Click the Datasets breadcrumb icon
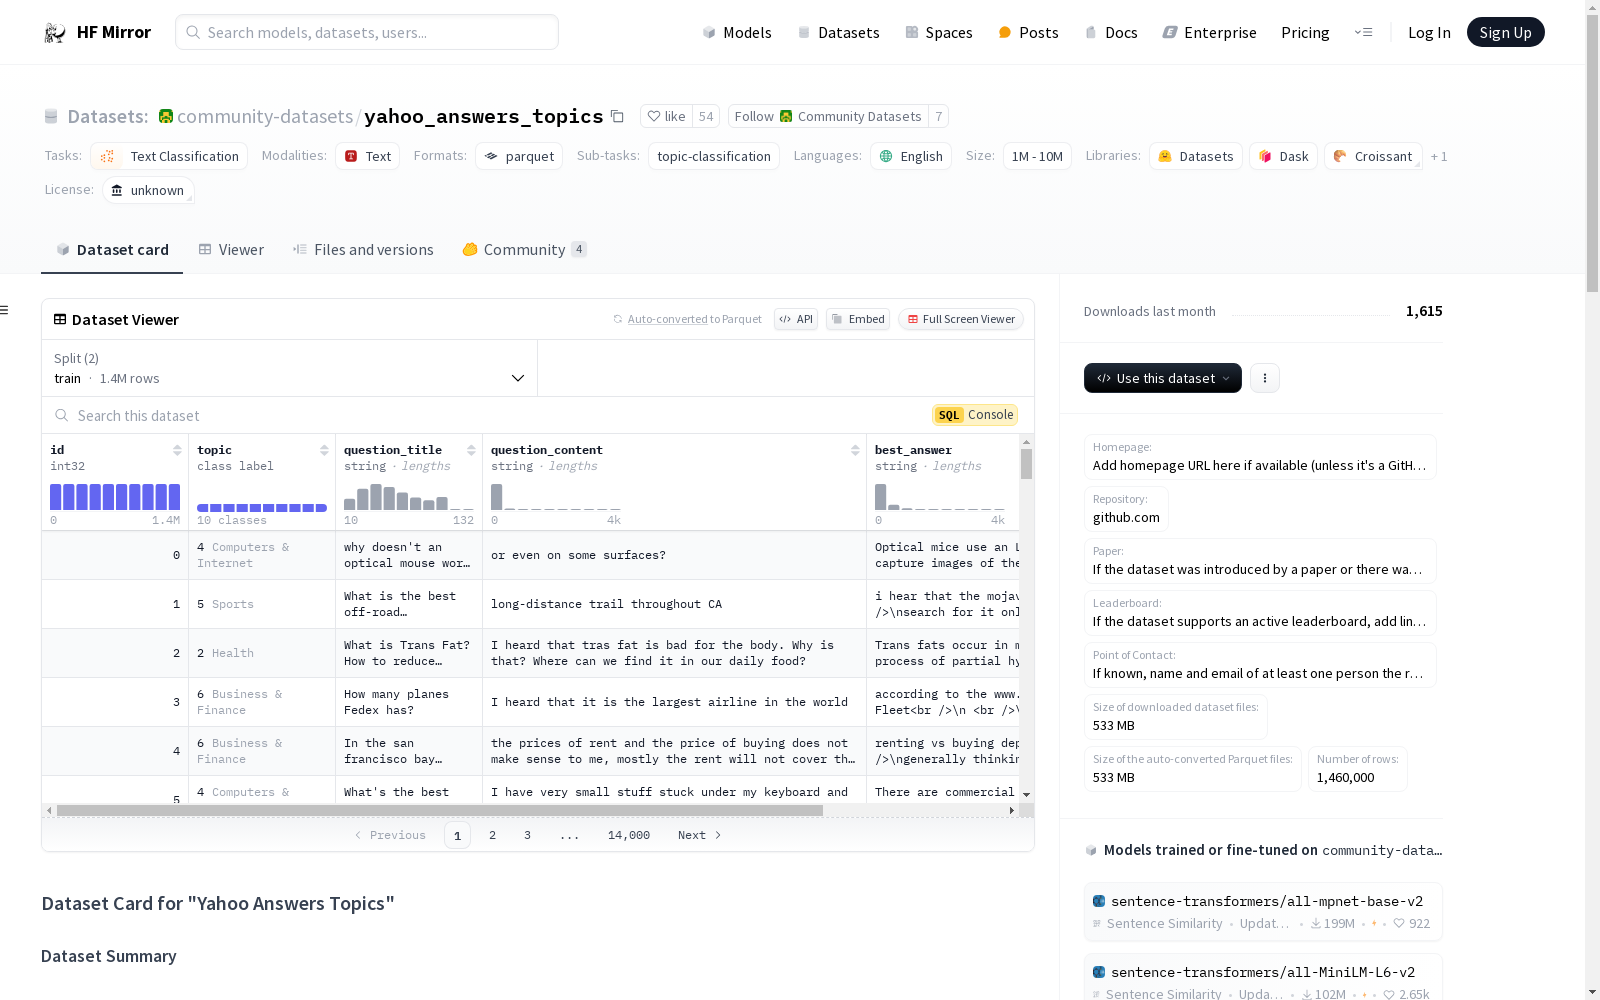 click(x=51, y=116)
